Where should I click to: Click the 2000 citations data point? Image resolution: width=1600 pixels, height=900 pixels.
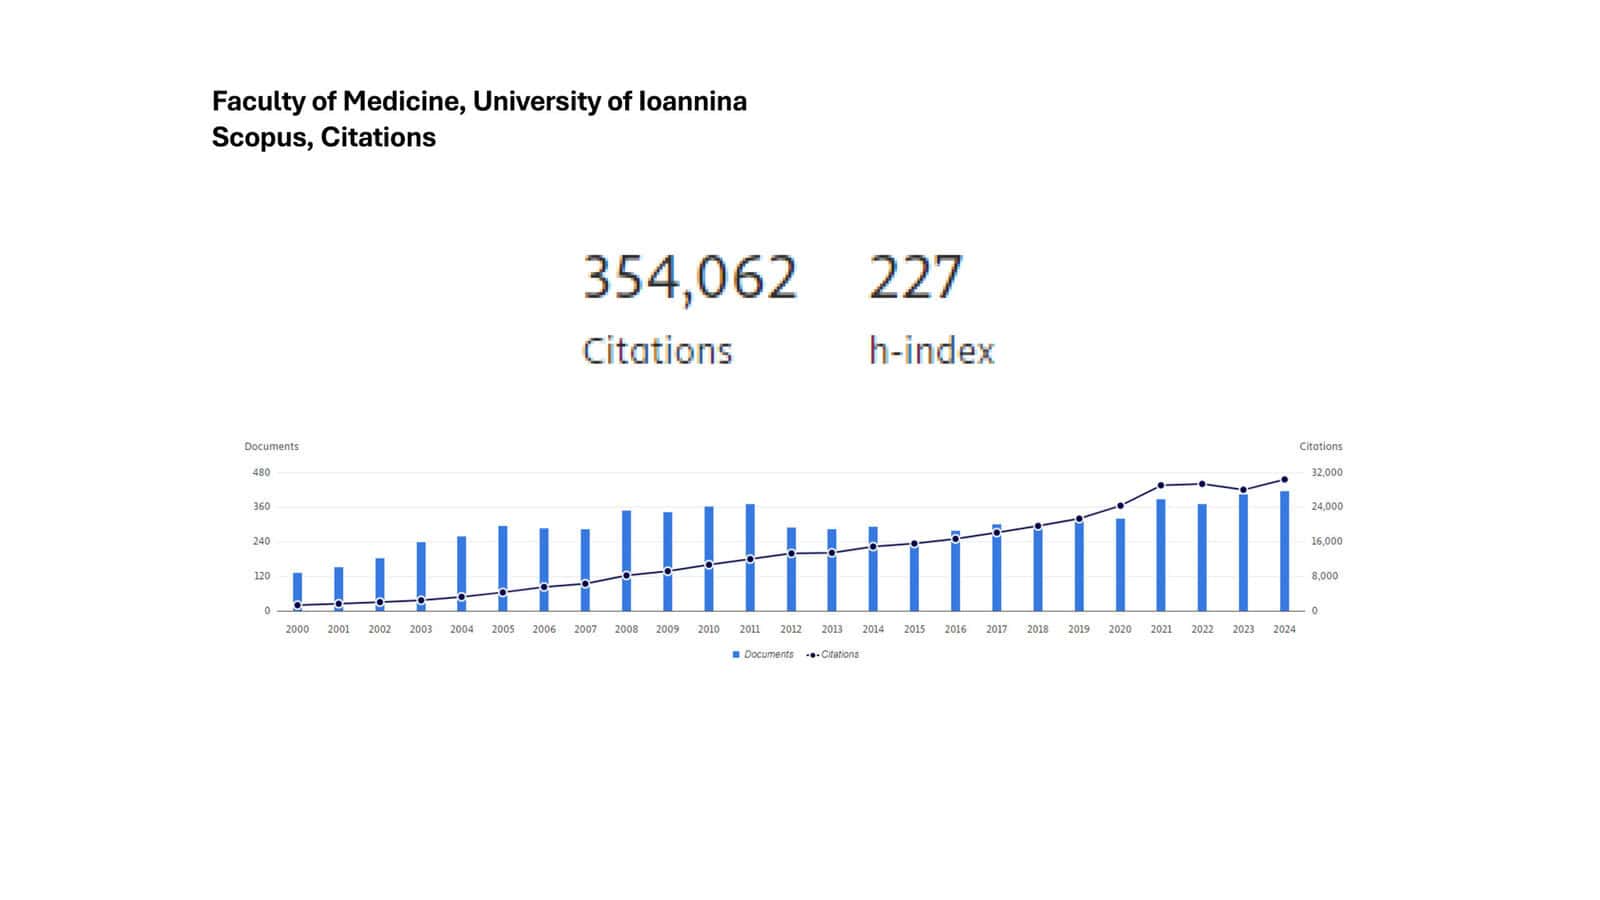tap(297, 605)
